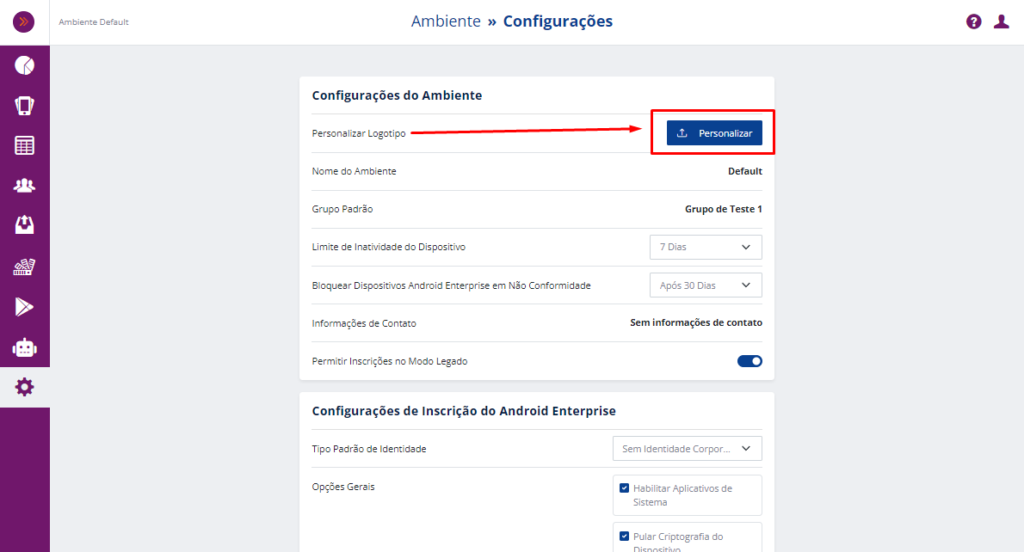The width and height of the screenshot is (1024, 552).
Task: Open the inbox download icon in sidebar
Action: pyautogui.click(x=24, y=225)
